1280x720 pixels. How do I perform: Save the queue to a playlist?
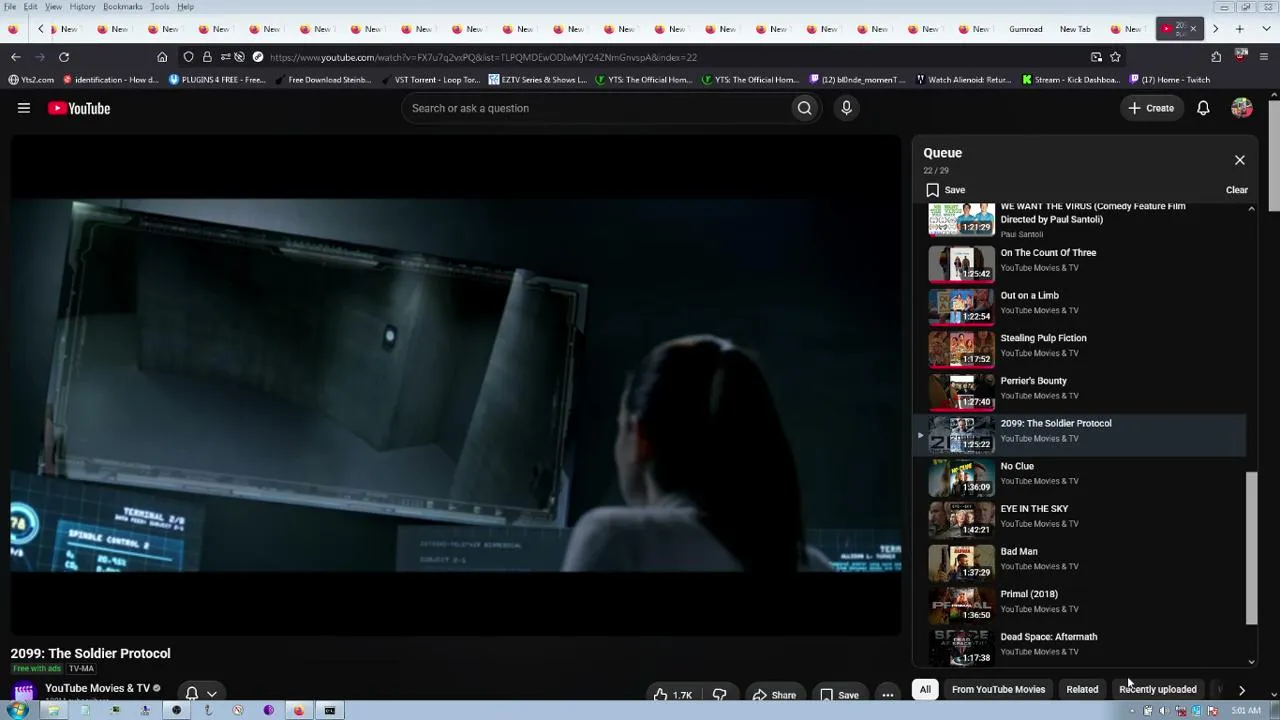(x=946, y=190)
